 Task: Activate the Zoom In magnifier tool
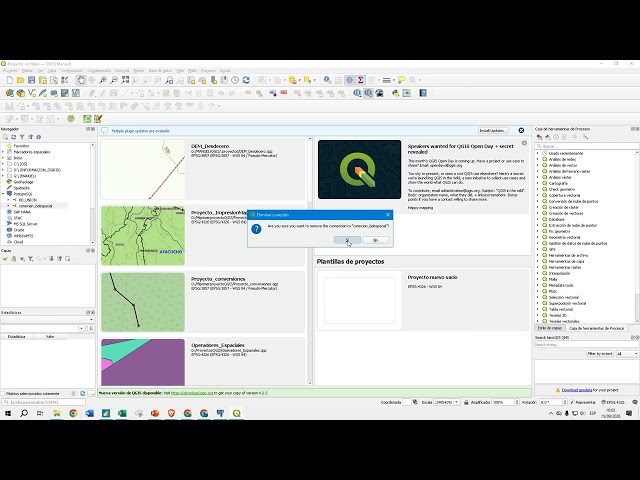click(103, 80)
